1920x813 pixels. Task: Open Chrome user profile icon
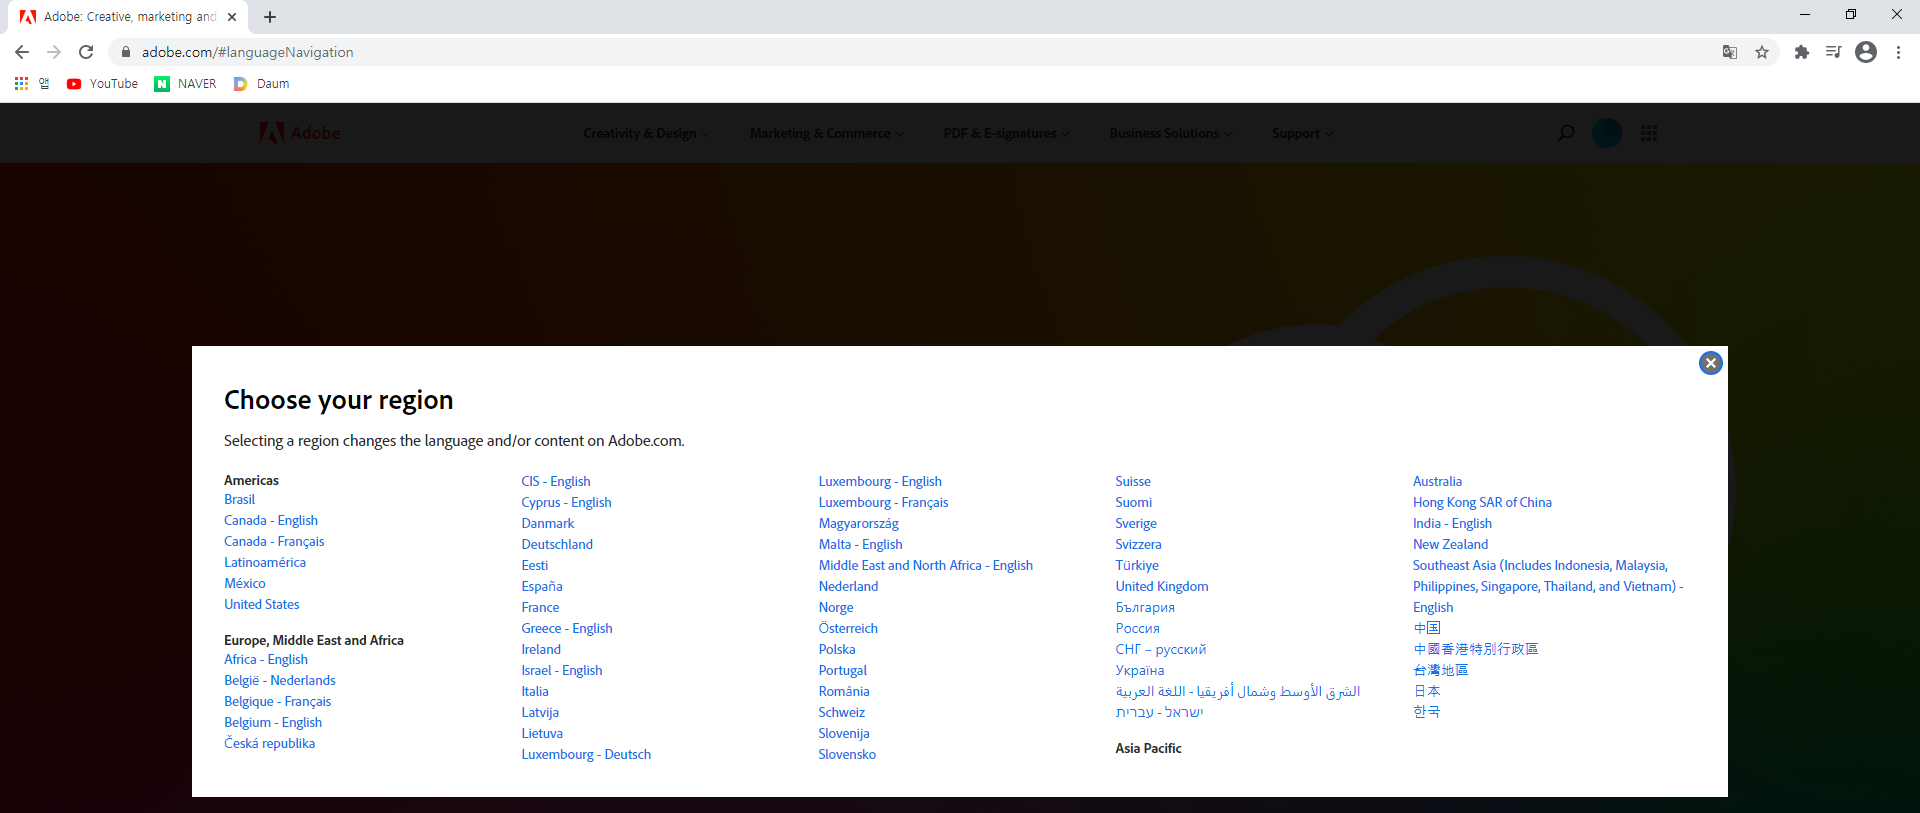1866,52
